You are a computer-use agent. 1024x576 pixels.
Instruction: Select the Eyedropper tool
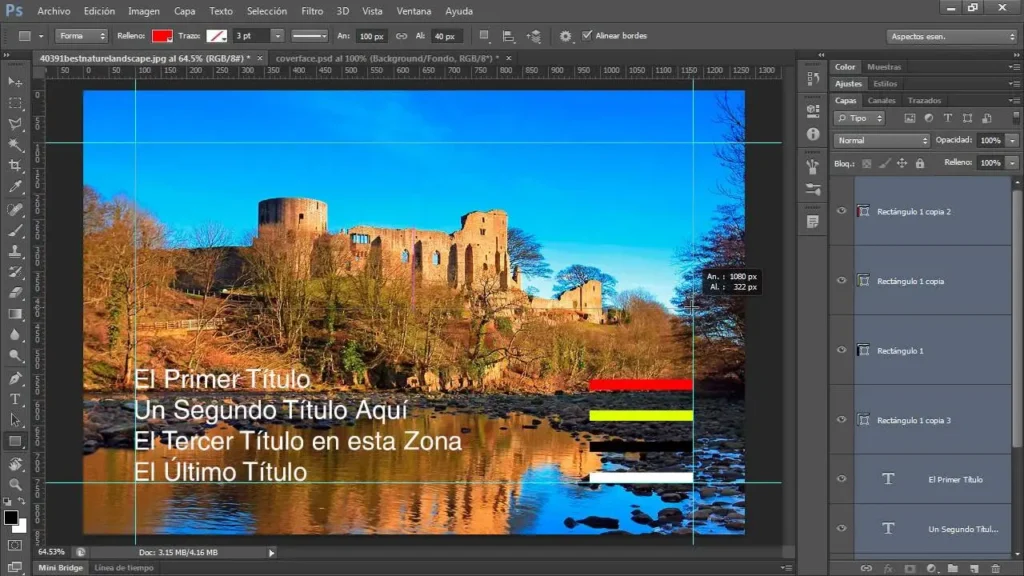pyautogui.click(x=14, y=187)
